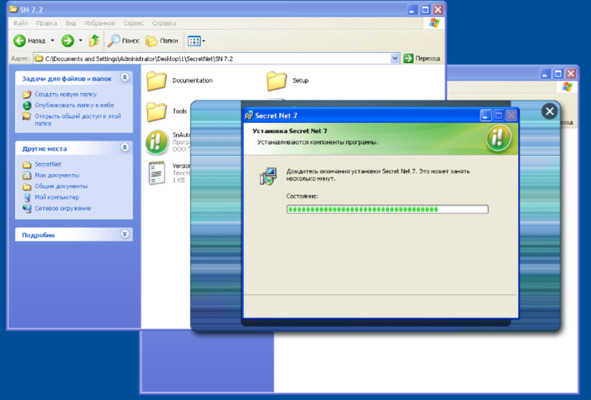Select the Documentation folder icon
The height and width of the screenshot is (400, 591).
click(156, 81)
